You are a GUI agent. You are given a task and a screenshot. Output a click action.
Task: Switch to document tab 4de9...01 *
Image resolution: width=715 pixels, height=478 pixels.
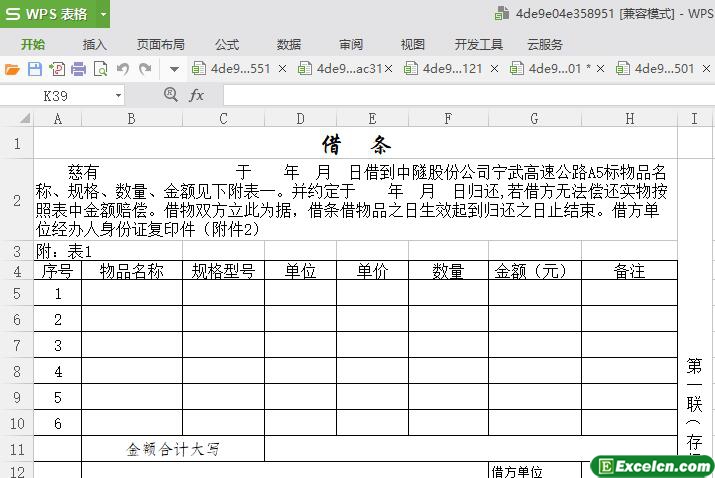coord(552,69)
